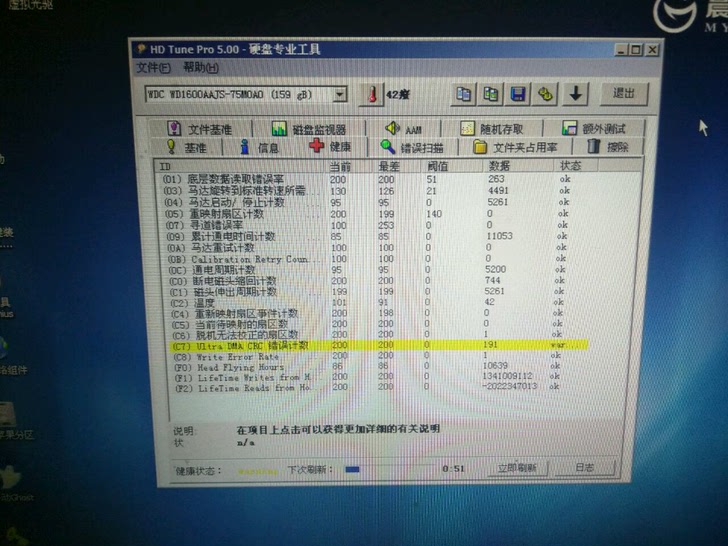Switch to the AAM tab
Screen dimensions: 728x546
pos(403,129)
